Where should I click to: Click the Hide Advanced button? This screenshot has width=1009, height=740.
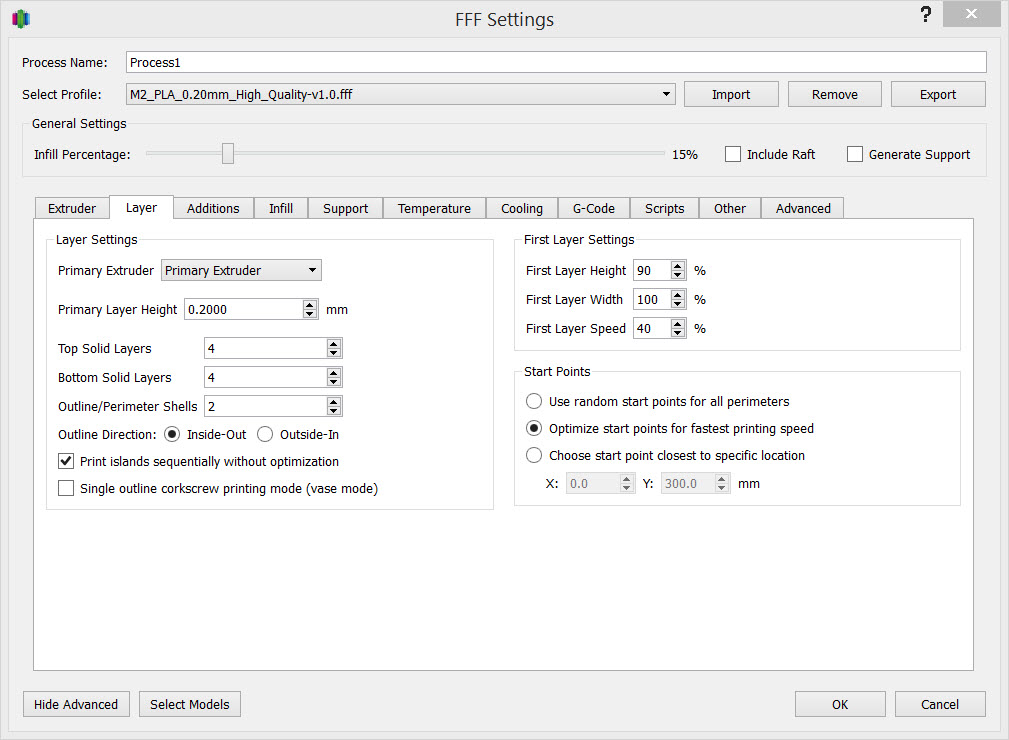pyautogui.click(x=76, y=704)
